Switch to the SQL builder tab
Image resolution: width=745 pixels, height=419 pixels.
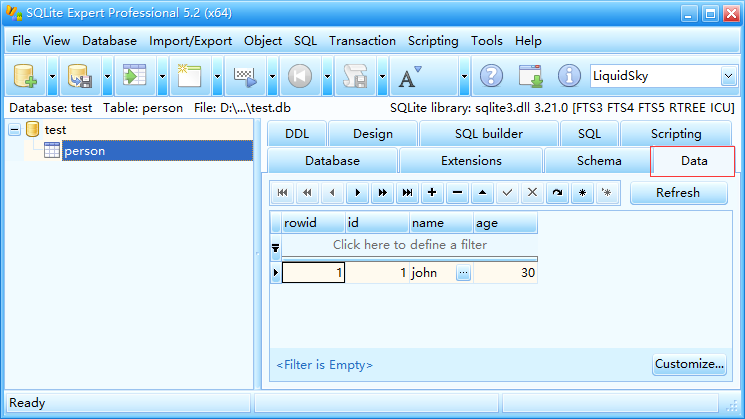489,133
